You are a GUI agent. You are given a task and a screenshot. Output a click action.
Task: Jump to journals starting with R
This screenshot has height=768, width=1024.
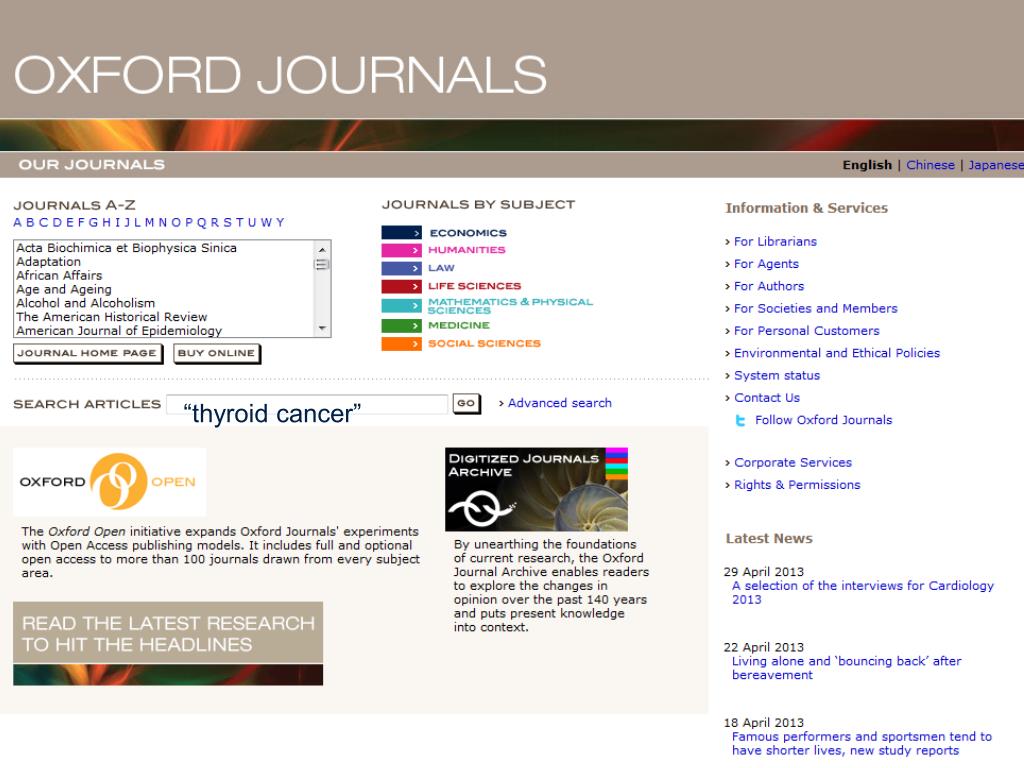(x=214, y=223)
